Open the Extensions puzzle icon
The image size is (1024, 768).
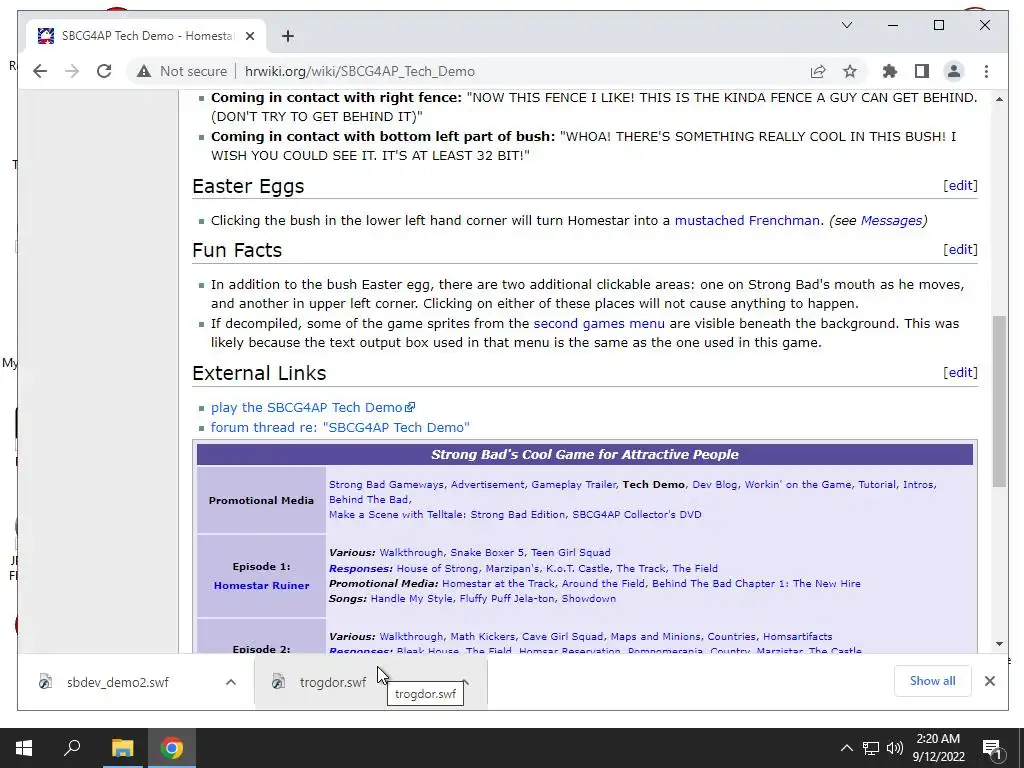tap(889, 71)
